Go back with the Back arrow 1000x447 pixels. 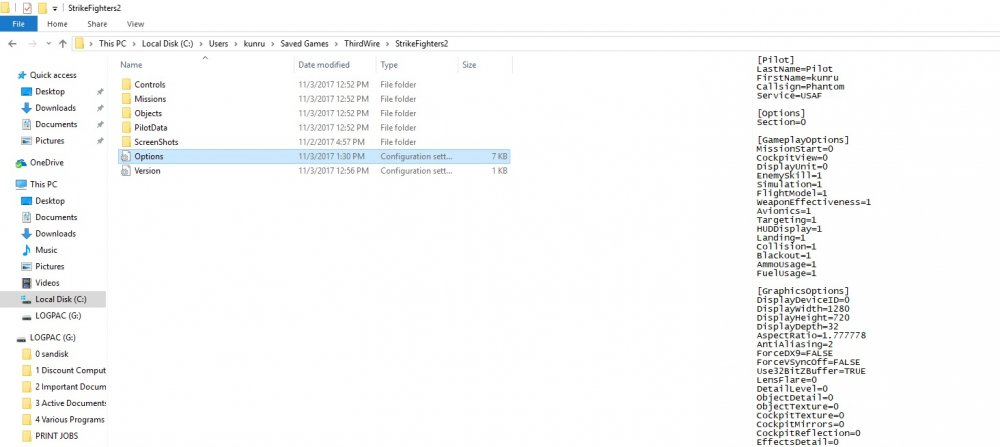pos(12,43)
